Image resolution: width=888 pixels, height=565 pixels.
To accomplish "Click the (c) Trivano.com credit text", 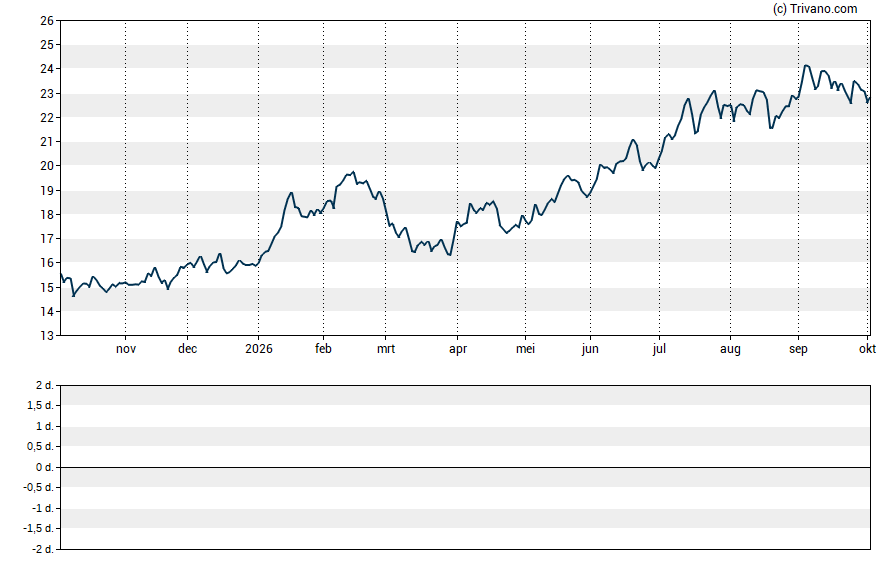I will [x=815, y=8].
